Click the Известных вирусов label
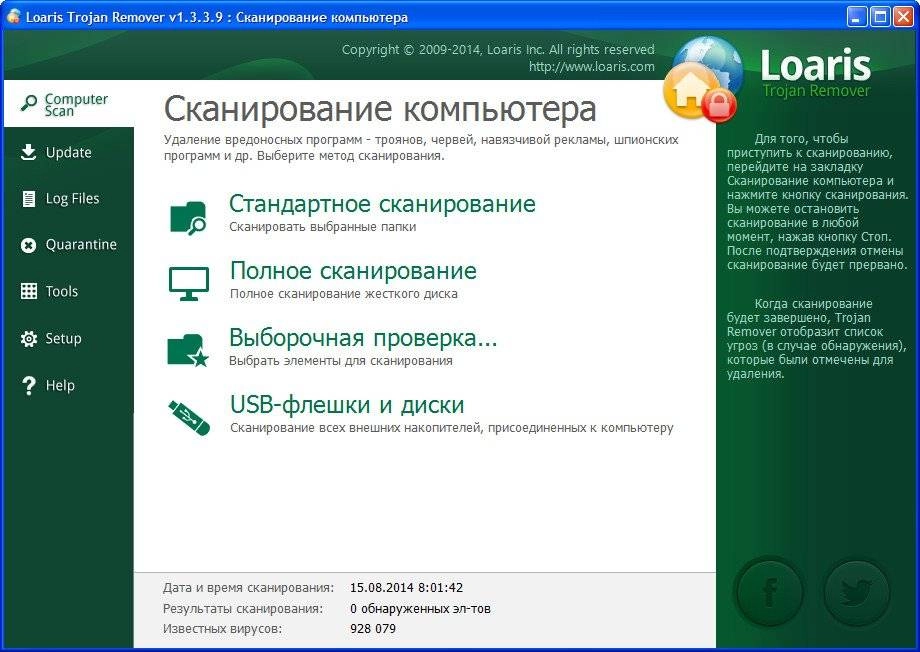Viewport: 920px width, 652px height. coord(222,629)
